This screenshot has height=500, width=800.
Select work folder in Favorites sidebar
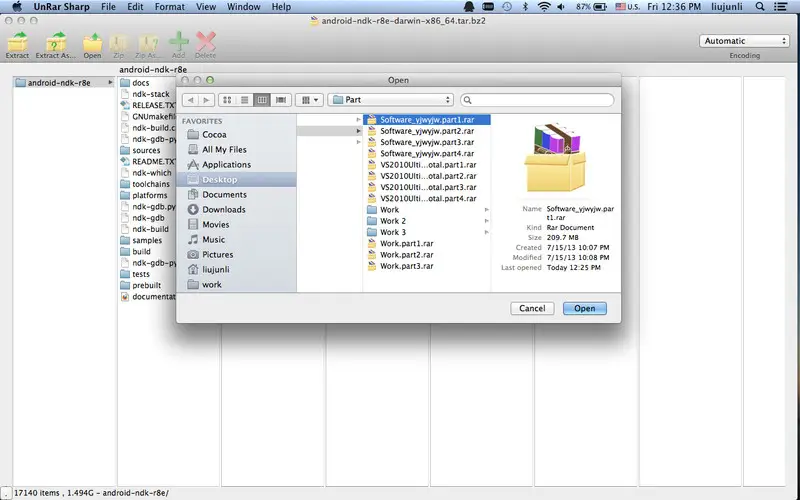coord(212,285)
